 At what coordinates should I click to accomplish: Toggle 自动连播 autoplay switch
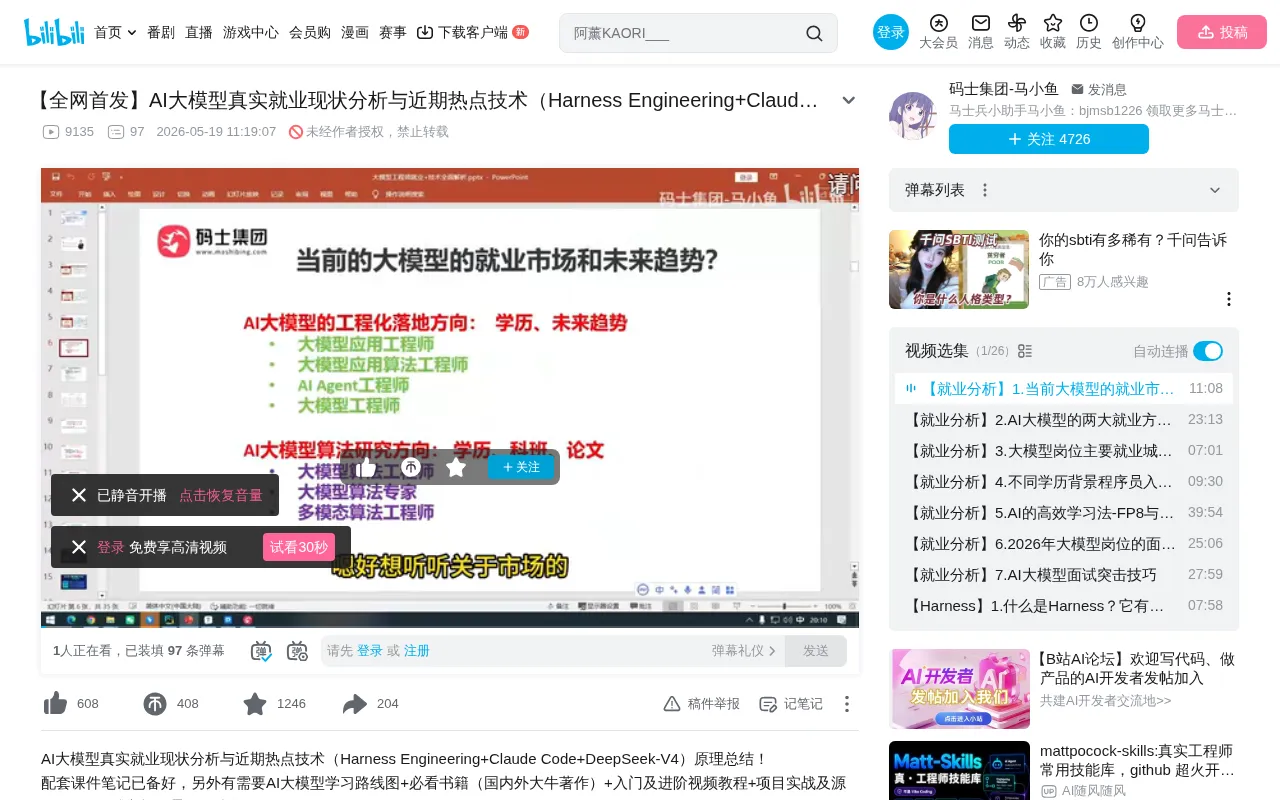click(1208, 351)
